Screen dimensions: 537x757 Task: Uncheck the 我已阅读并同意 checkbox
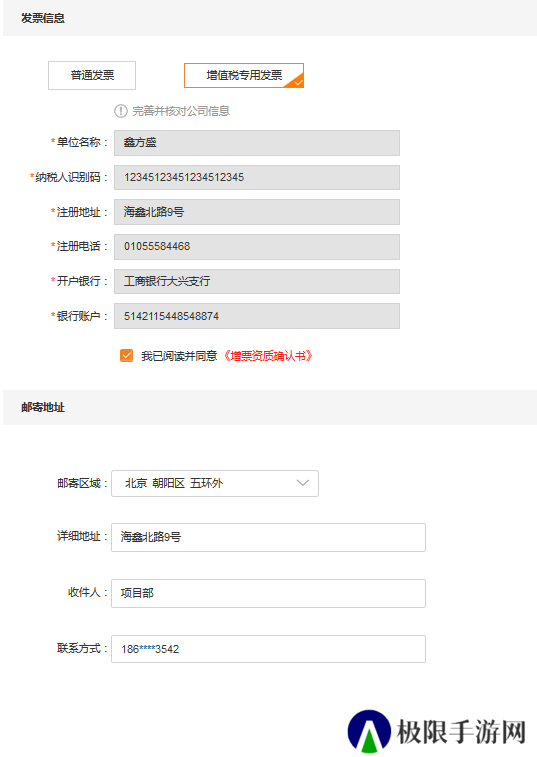click(127, 356)
